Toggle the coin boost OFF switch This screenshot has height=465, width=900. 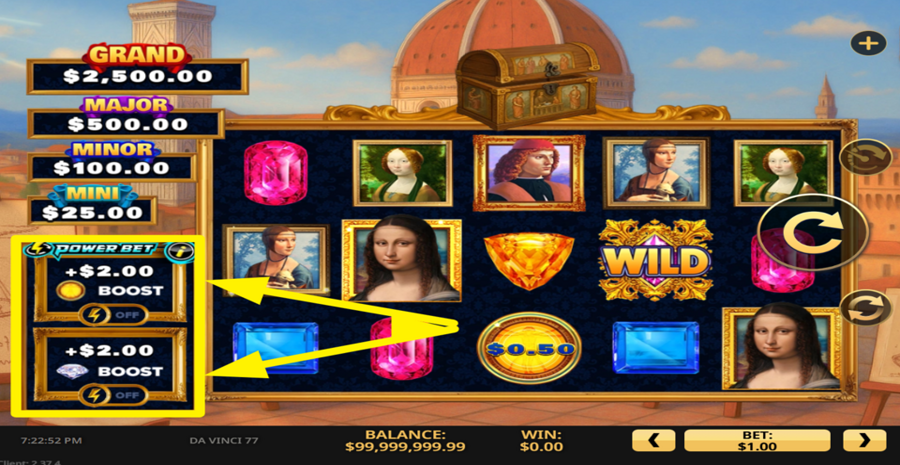coord(113,315)
